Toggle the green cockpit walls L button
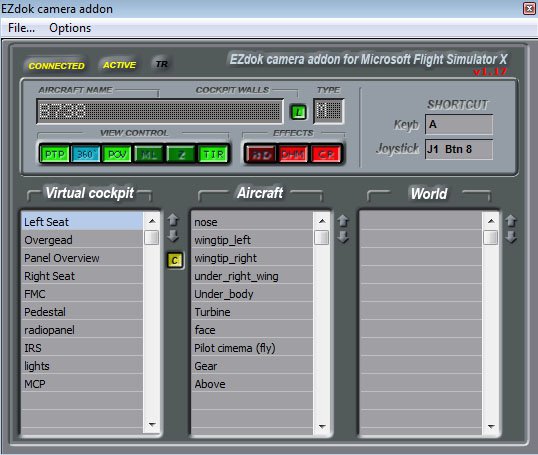This screenshot has width=538, height=455. 299,112
